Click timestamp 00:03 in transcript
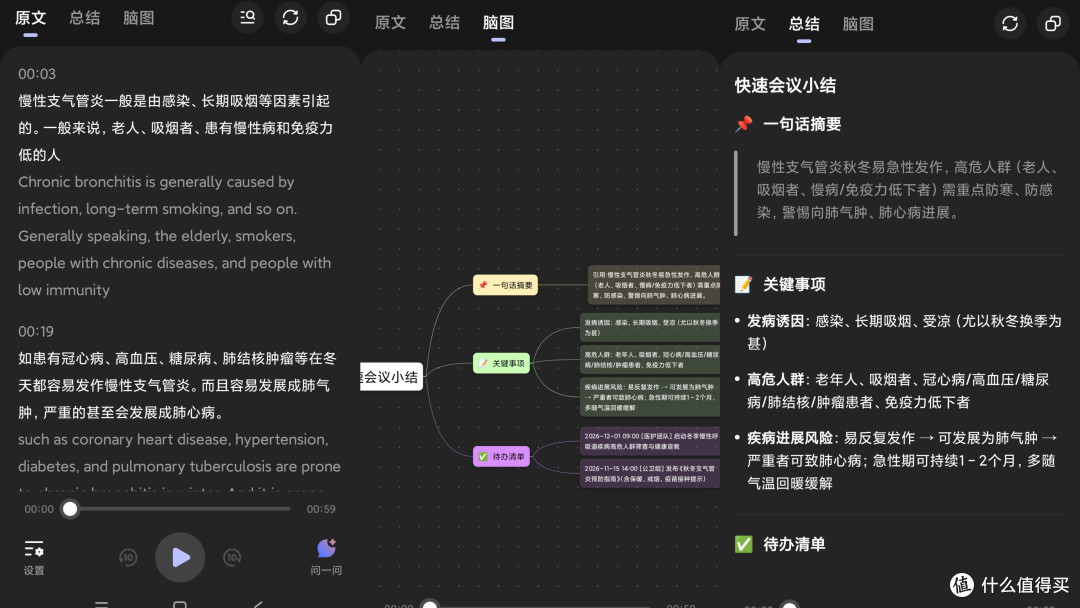The width and height of the screenshot is (1080, 608). tap(37, 74)
